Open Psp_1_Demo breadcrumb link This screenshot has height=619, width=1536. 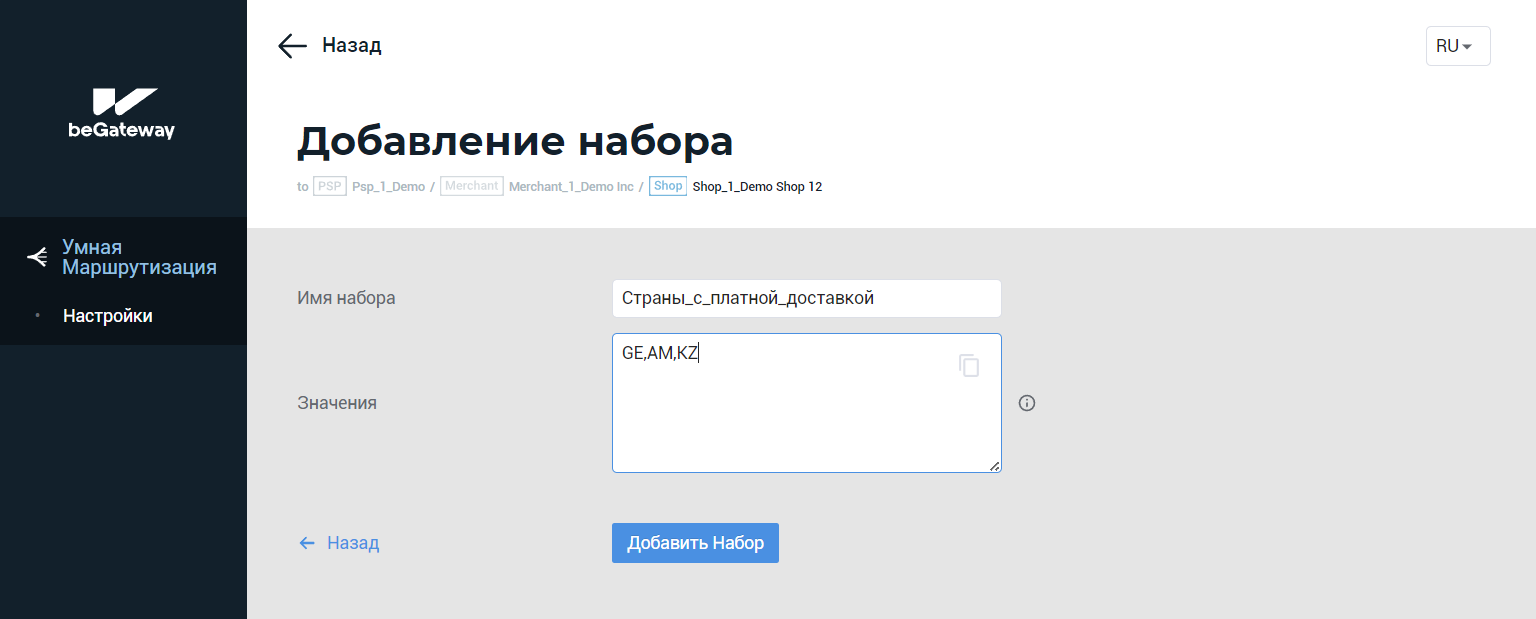388,187
